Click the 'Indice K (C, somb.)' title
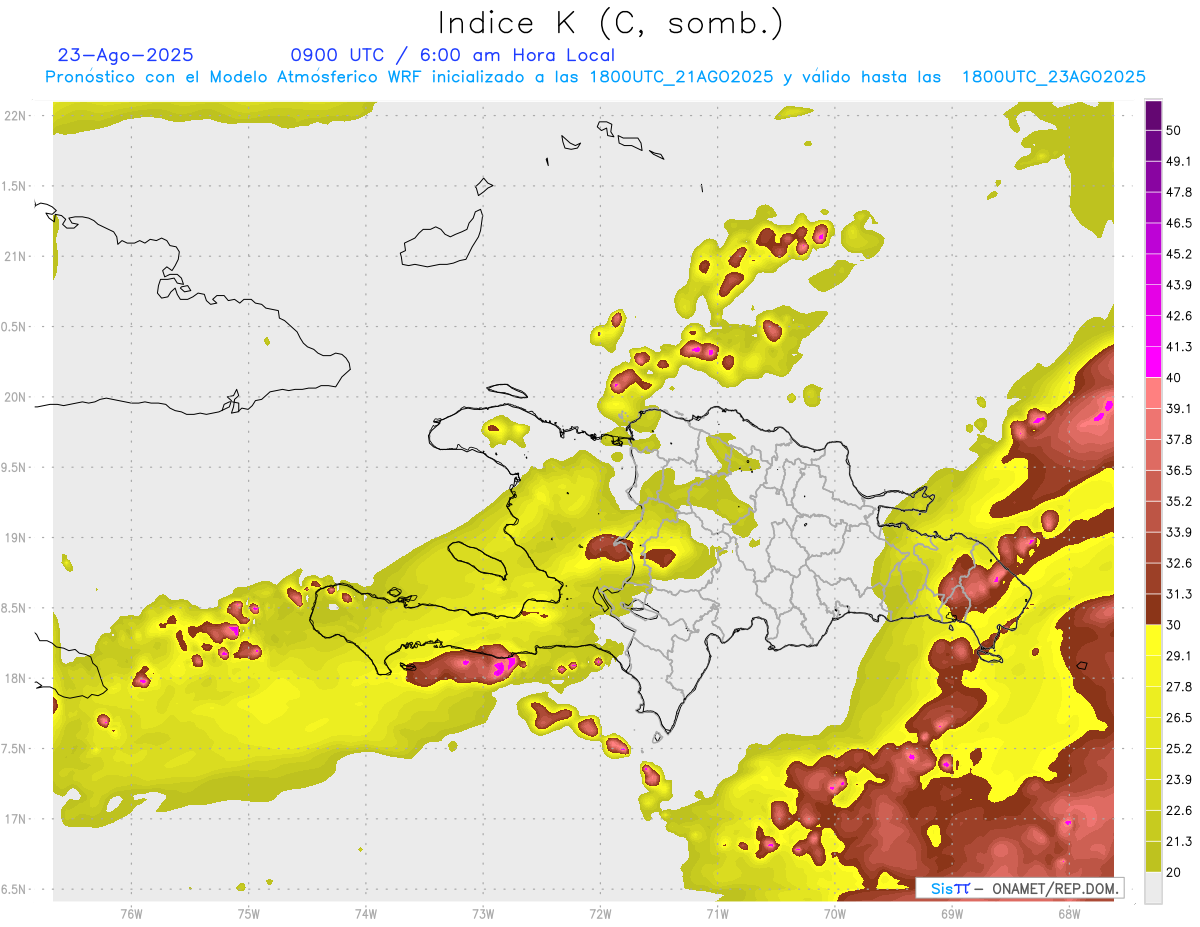Screen dimensions: 1200x927 [x=611, y=23]
